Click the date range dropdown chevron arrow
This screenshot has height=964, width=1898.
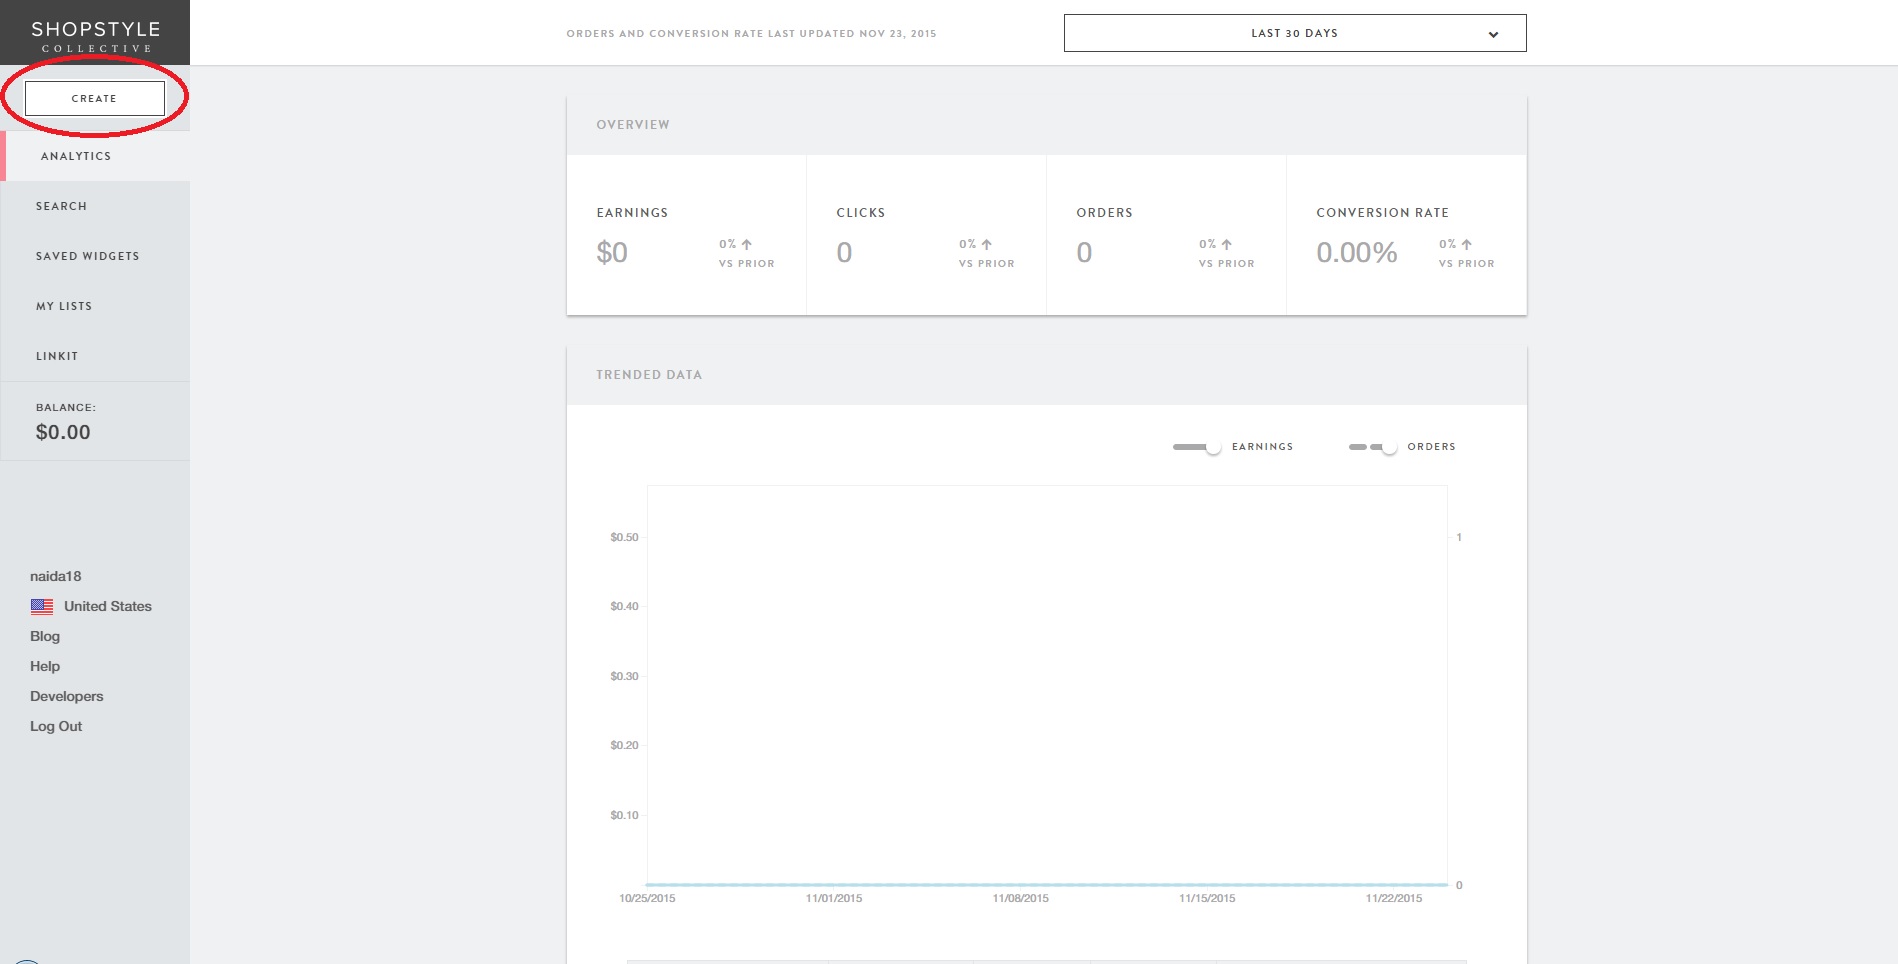[1493, 34]
